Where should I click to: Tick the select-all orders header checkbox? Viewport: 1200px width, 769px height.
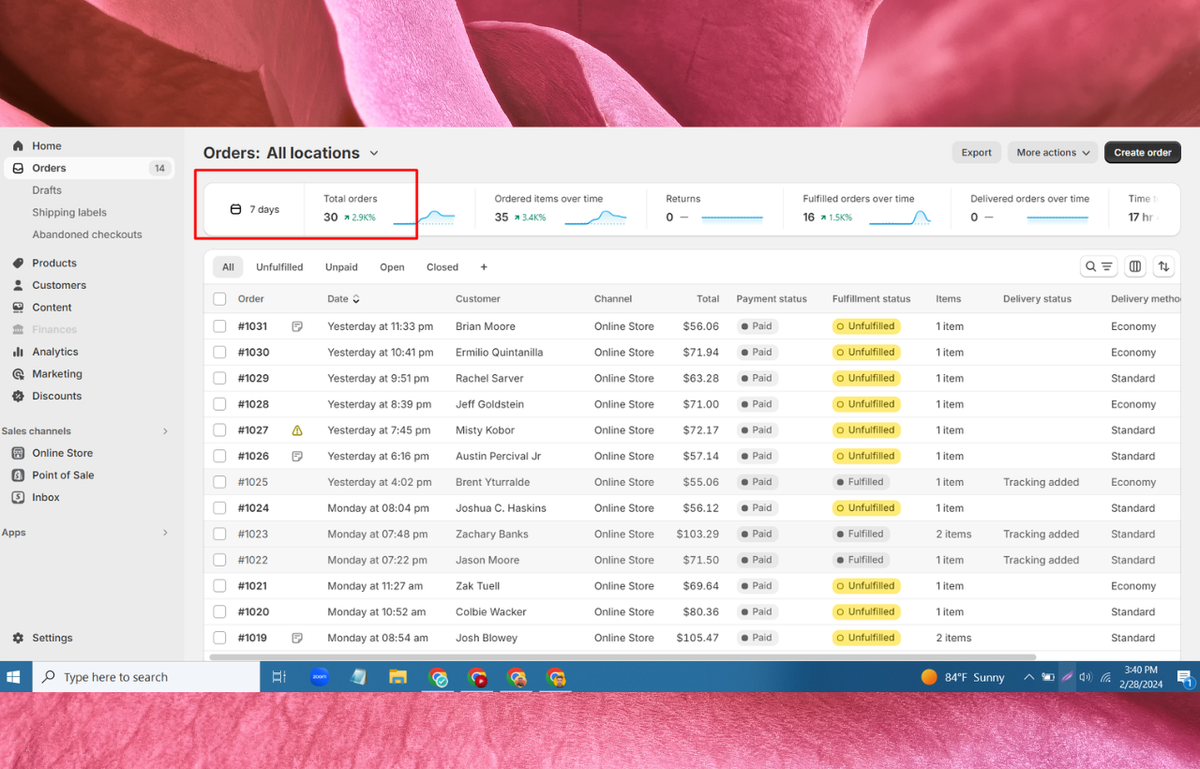(x=220, y=299)
